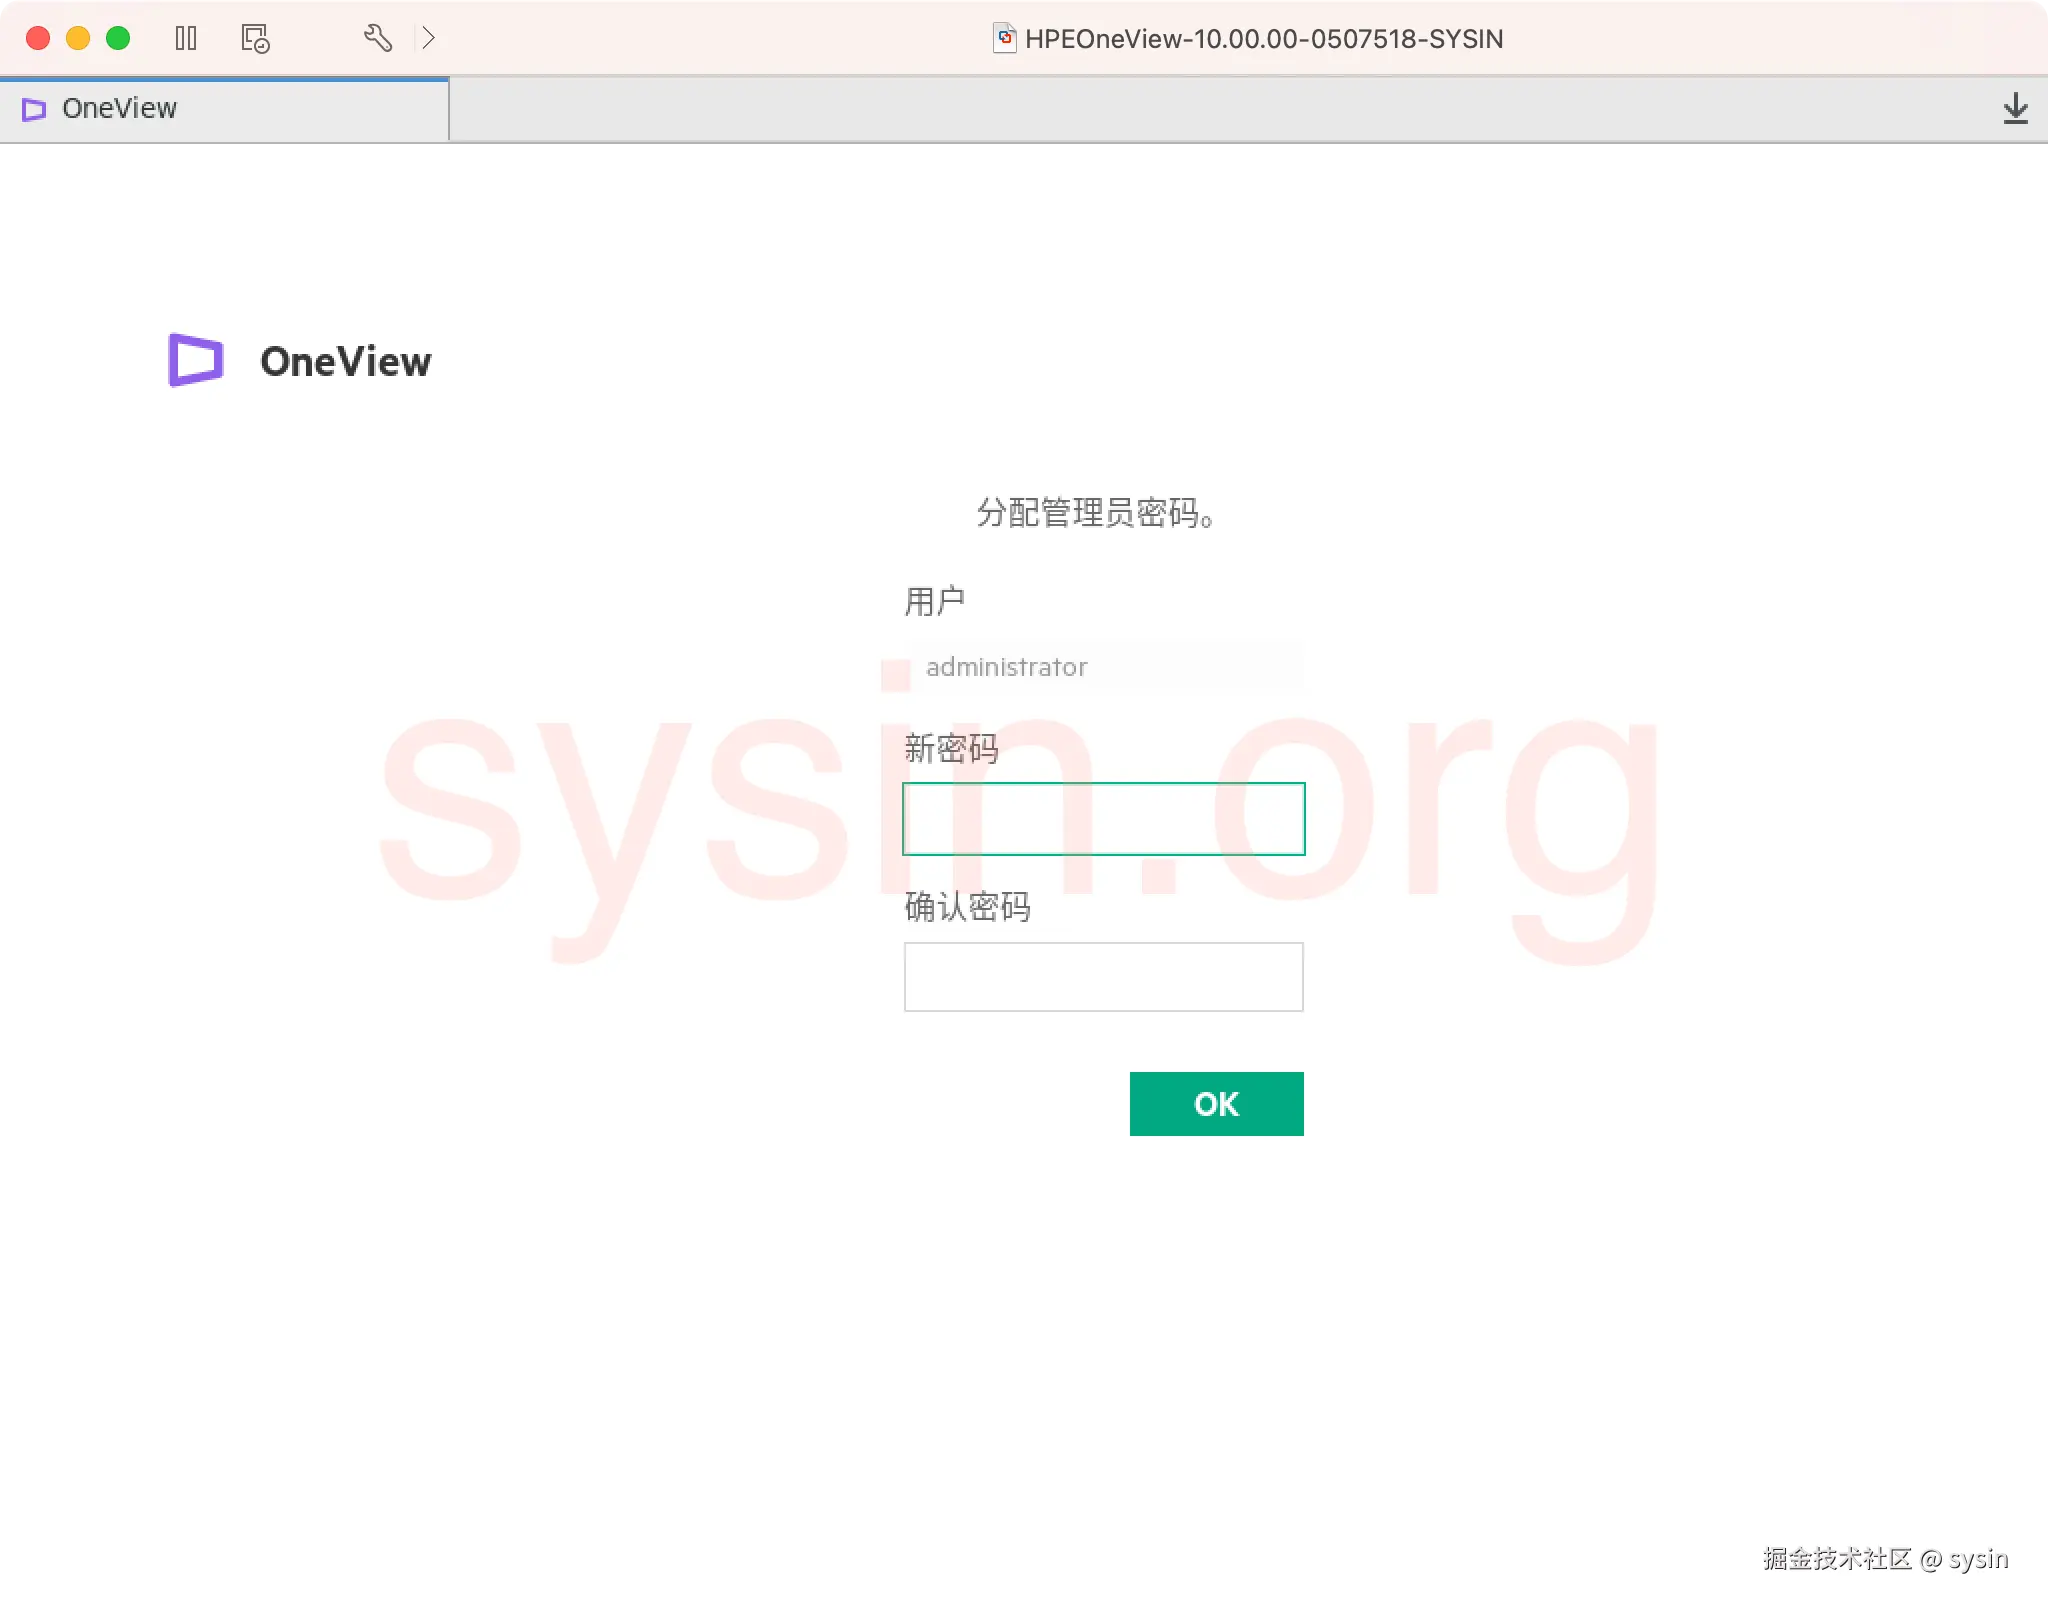Click the download arrow at the tab bar's right
This screenshot has width=2048, height=1612.
2017,110
